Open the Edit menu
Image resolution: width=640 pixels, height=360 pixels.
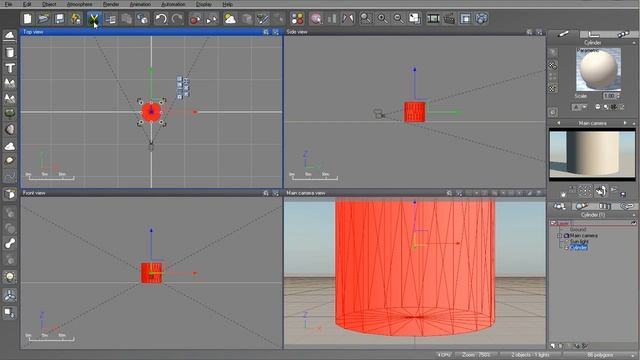27,4
